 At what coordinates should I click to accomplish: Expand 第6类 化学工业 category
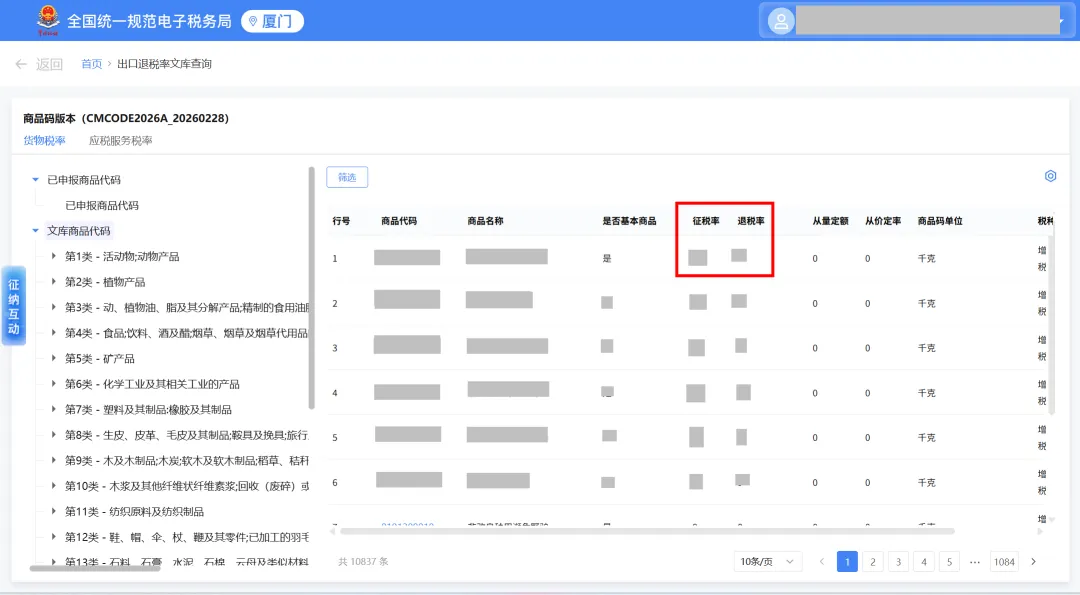[54, 384]
